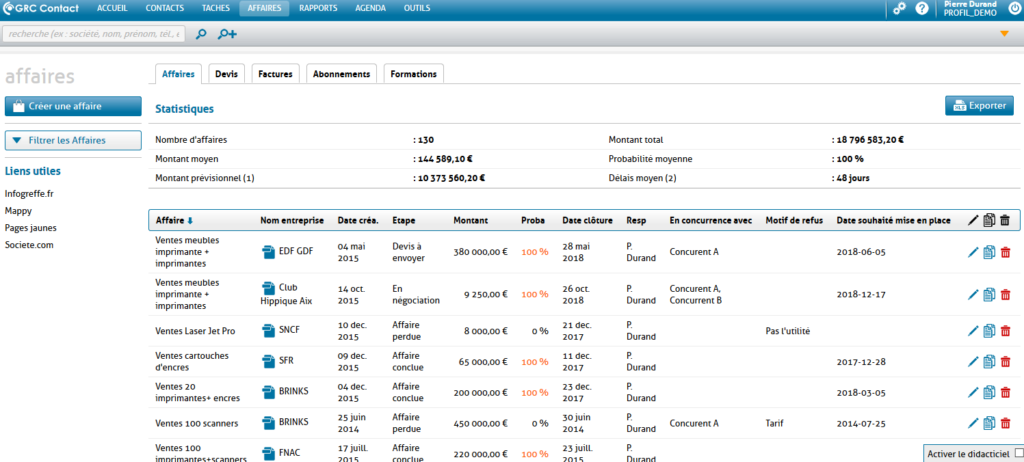
Task: Delete the SFR affaire row
Action: (1005, 361)
